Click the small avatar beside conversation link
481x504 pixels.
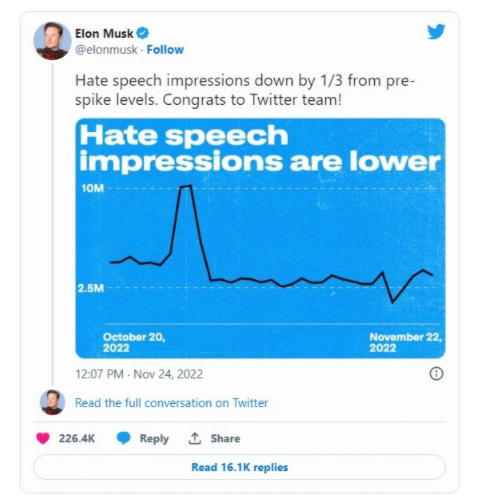click(52, 402)
